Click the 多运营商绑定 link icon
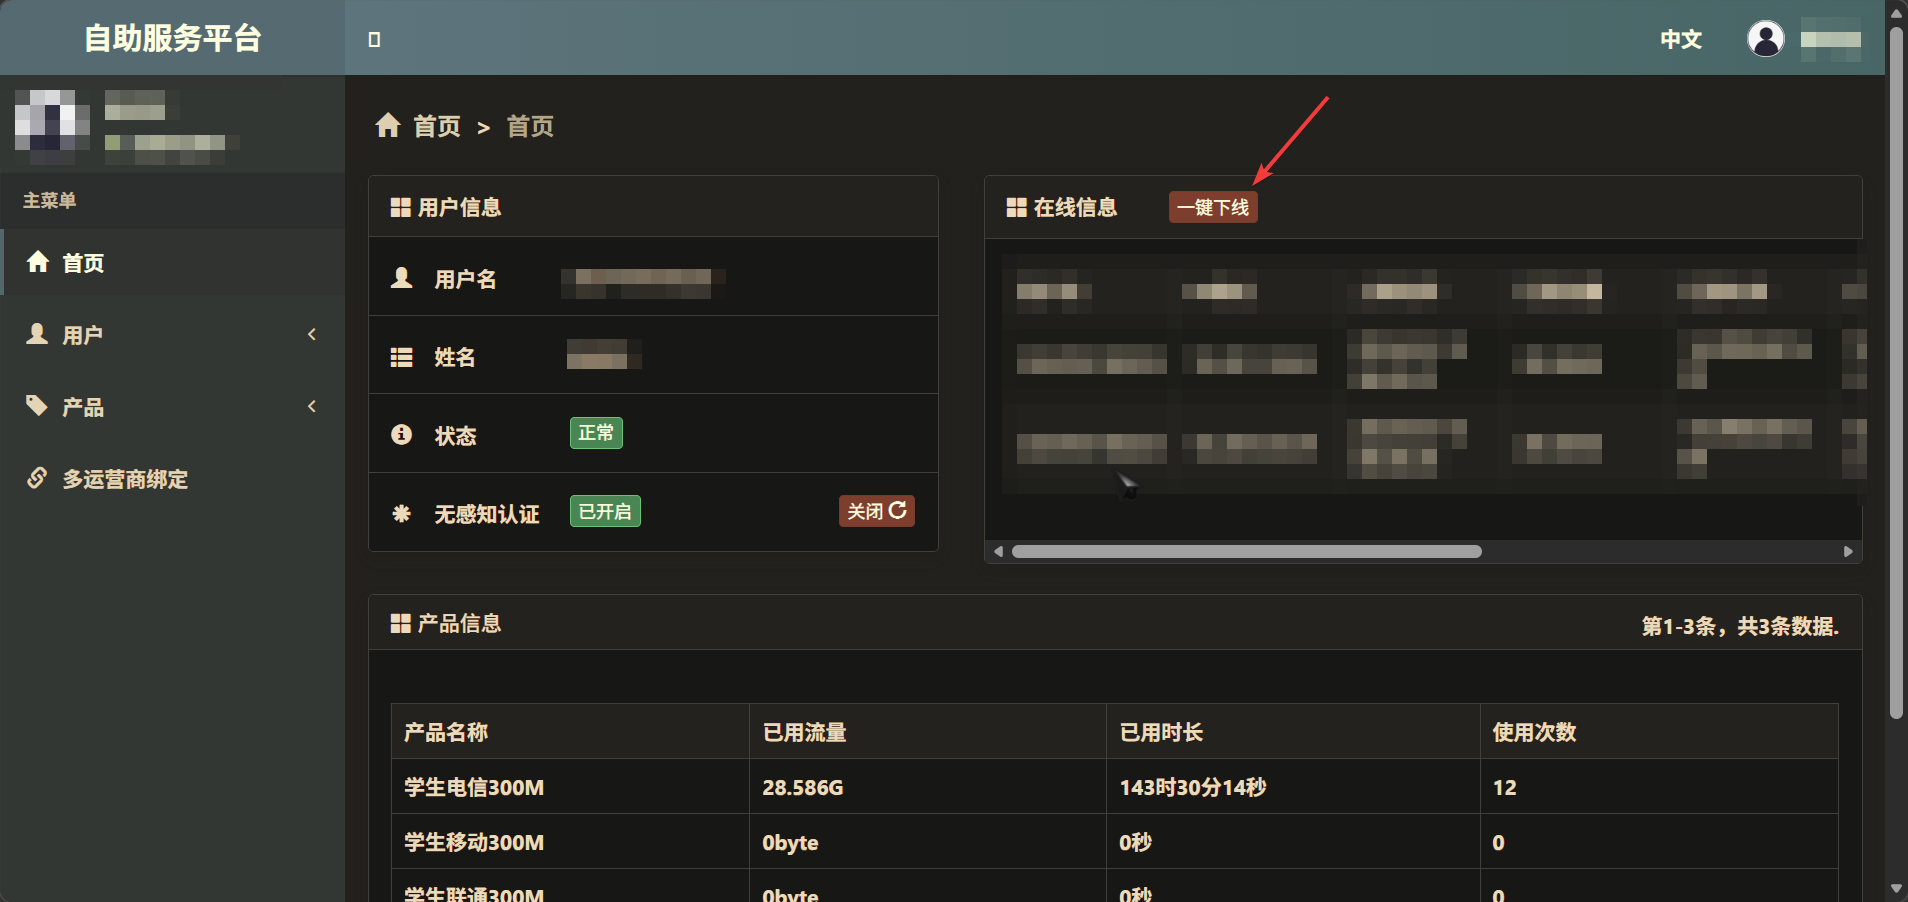Image resolution: width=1908 pixels, height=902 pixels. click(37, 478)
